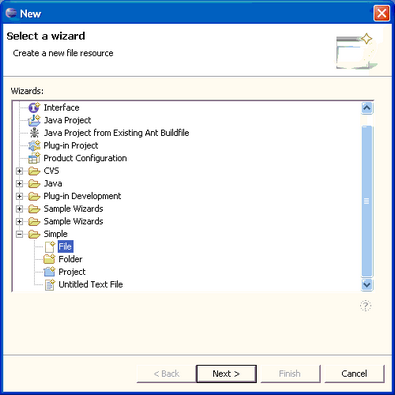Click the Product Configuration icon
395x395 pixels.
click(x=34, y=158)
